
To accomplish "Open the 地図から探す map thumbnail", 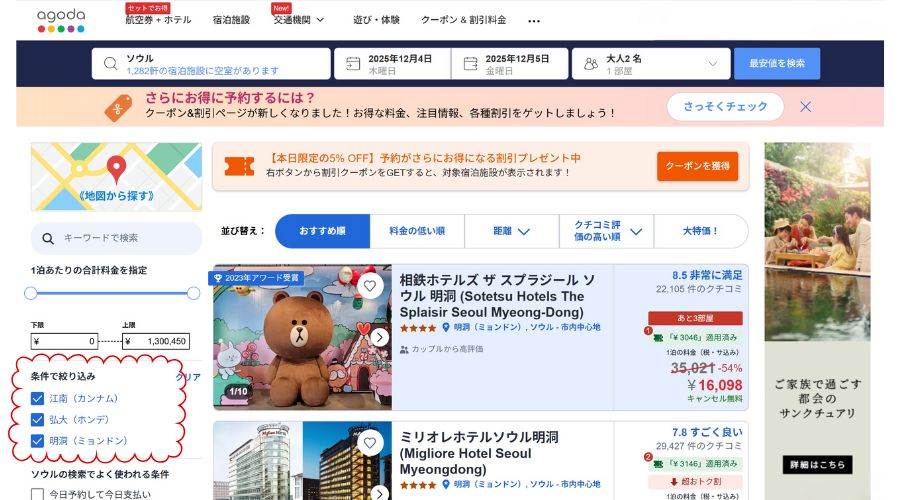I will pyautogui.click(x=117, y=177).
